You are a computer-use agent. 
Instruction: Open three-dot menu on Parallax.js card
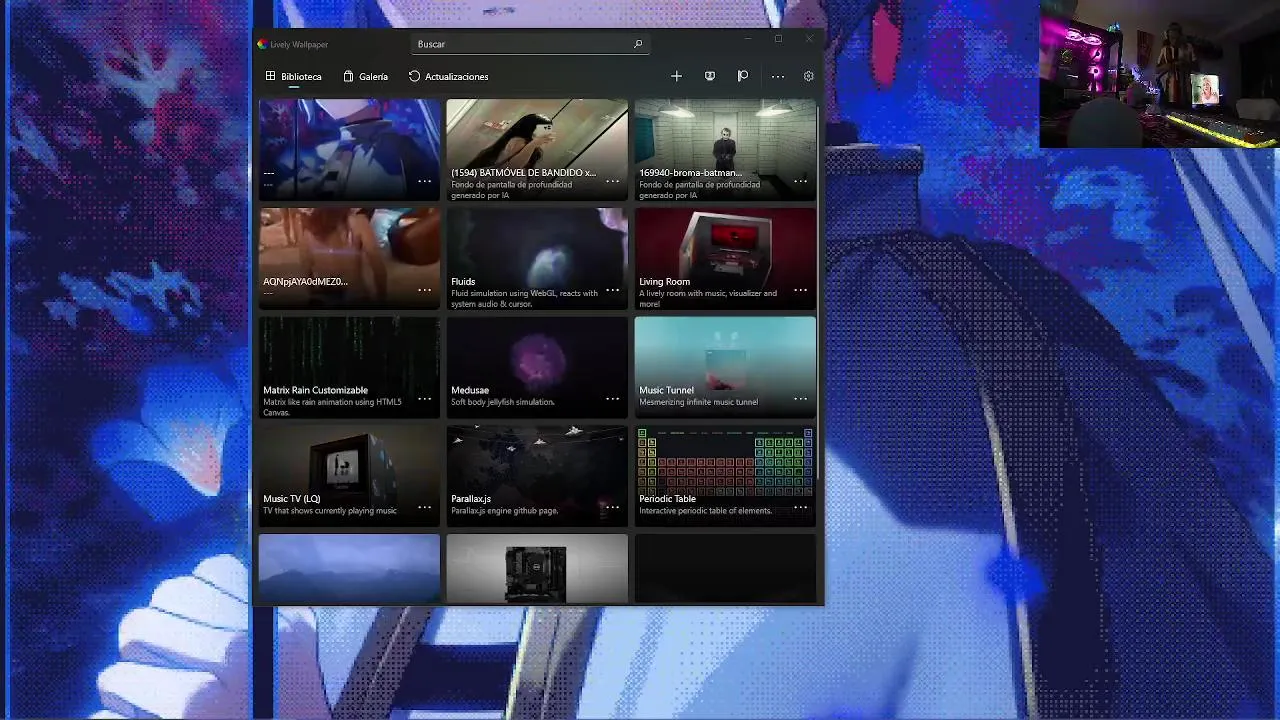[613, 507]
